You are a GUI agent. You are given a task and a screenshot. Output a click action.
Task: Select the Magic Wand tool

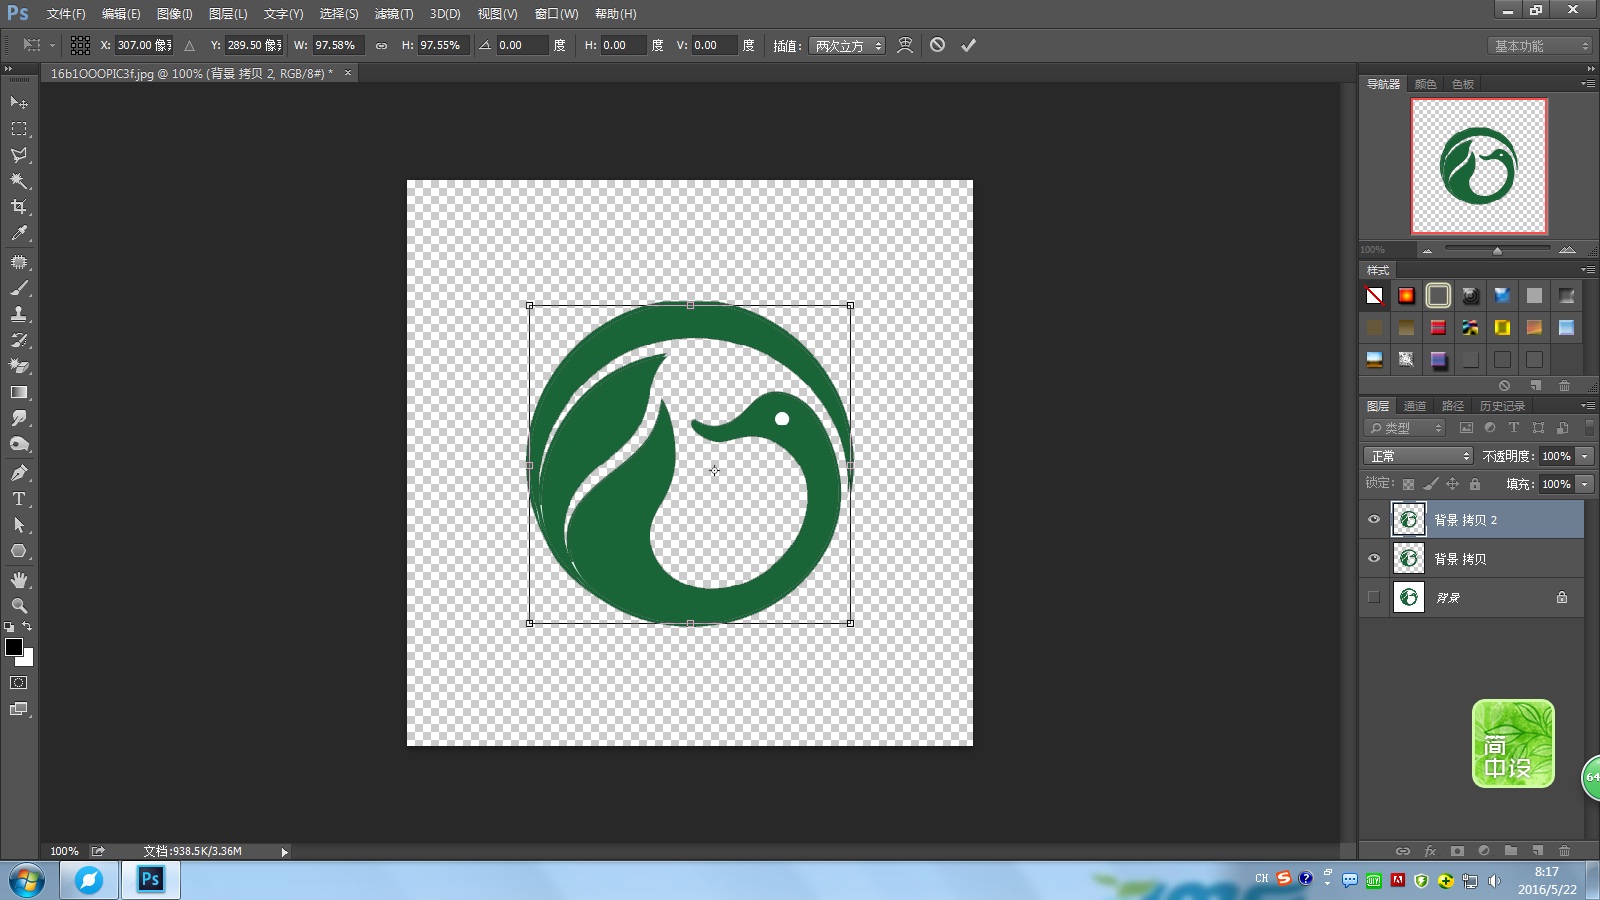coord(19,181)
